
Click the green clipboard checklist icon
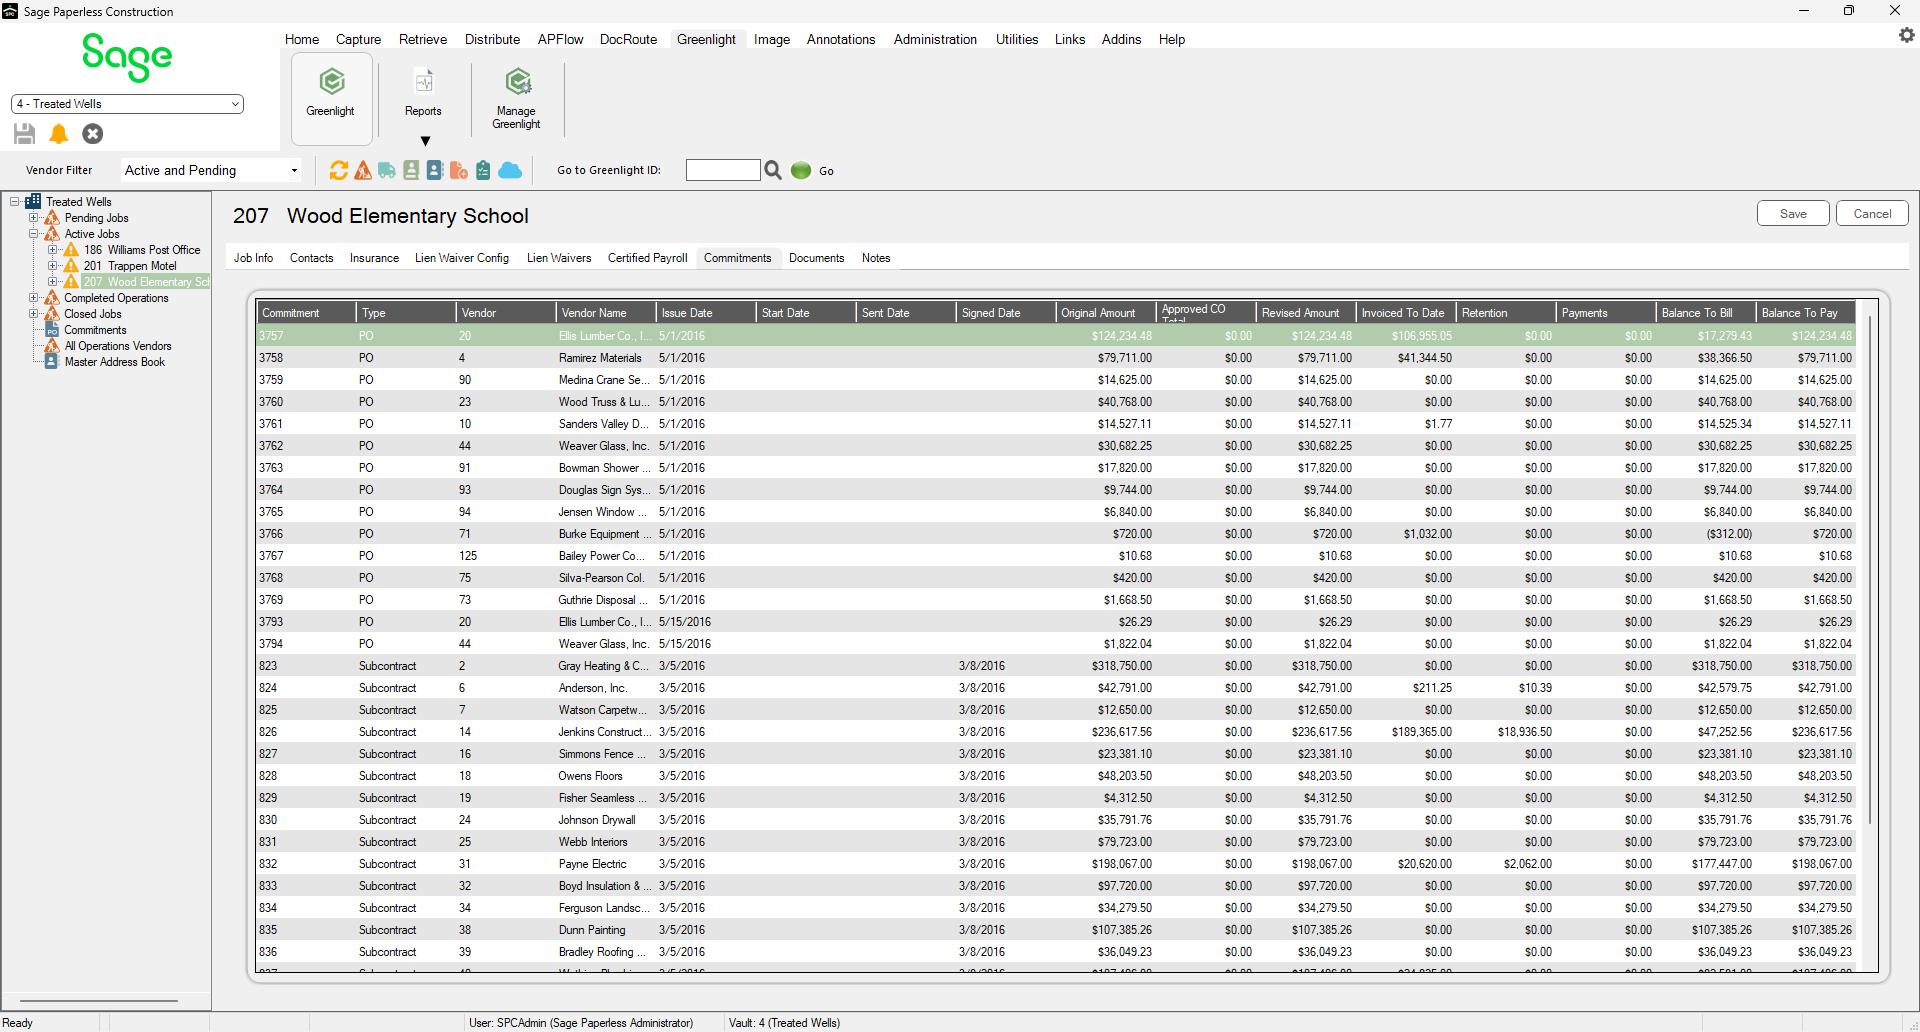(483, 170)
